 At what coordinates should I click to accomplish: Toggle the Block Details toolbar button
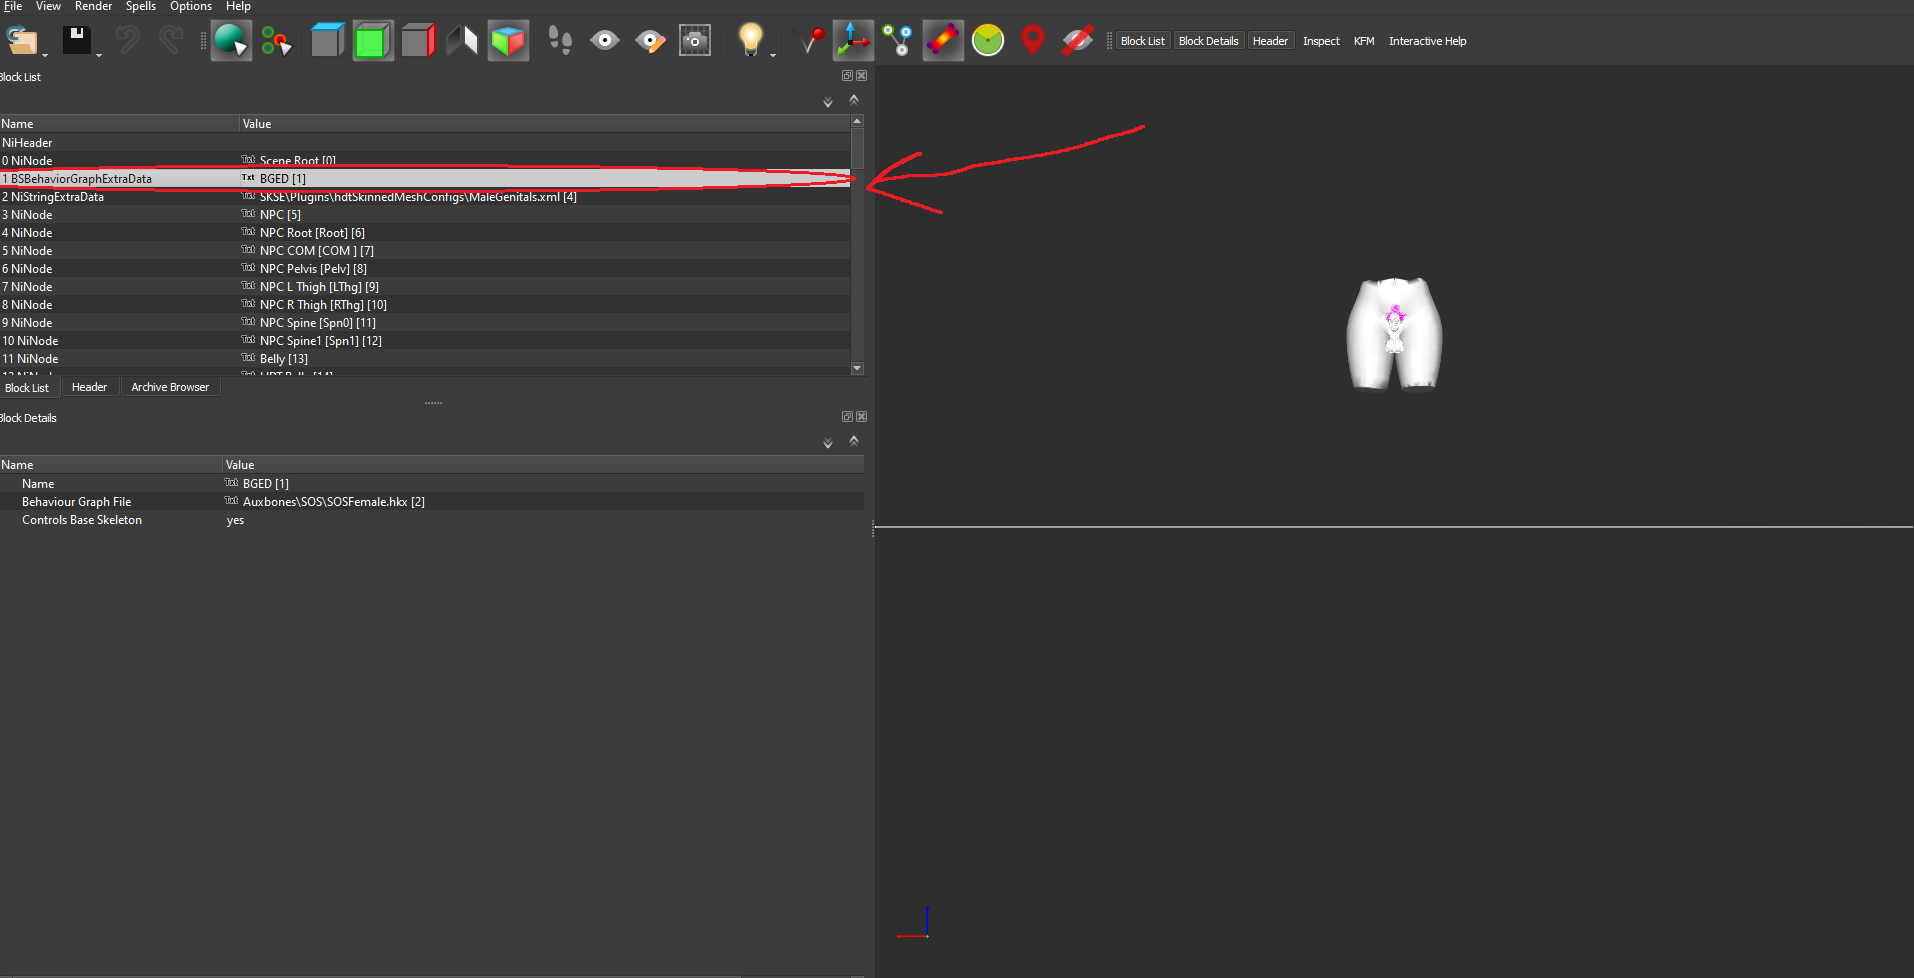1209,41
